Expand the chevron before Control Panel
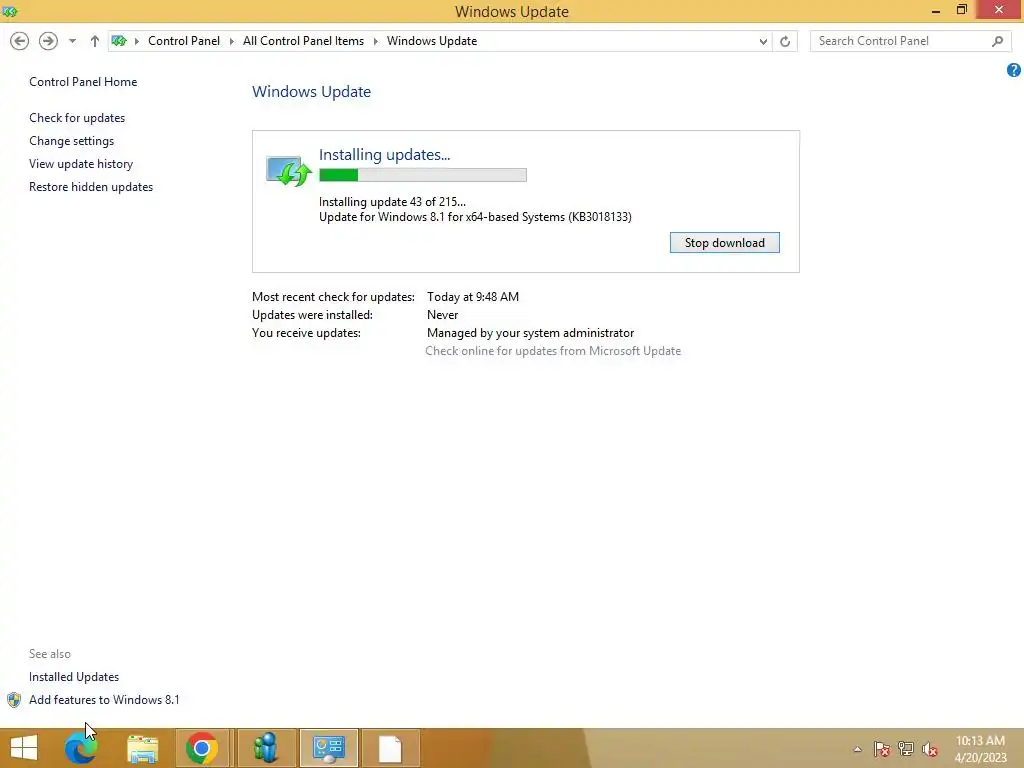 (x=136, y=41)
